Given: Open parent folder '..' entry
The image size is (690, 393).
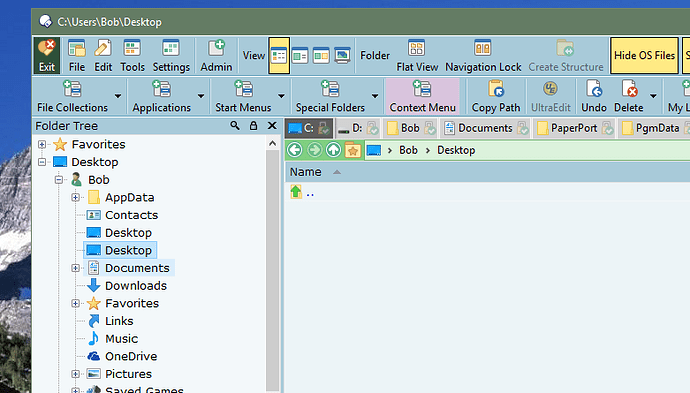Looking at the screenshot, I should (303, 192).
